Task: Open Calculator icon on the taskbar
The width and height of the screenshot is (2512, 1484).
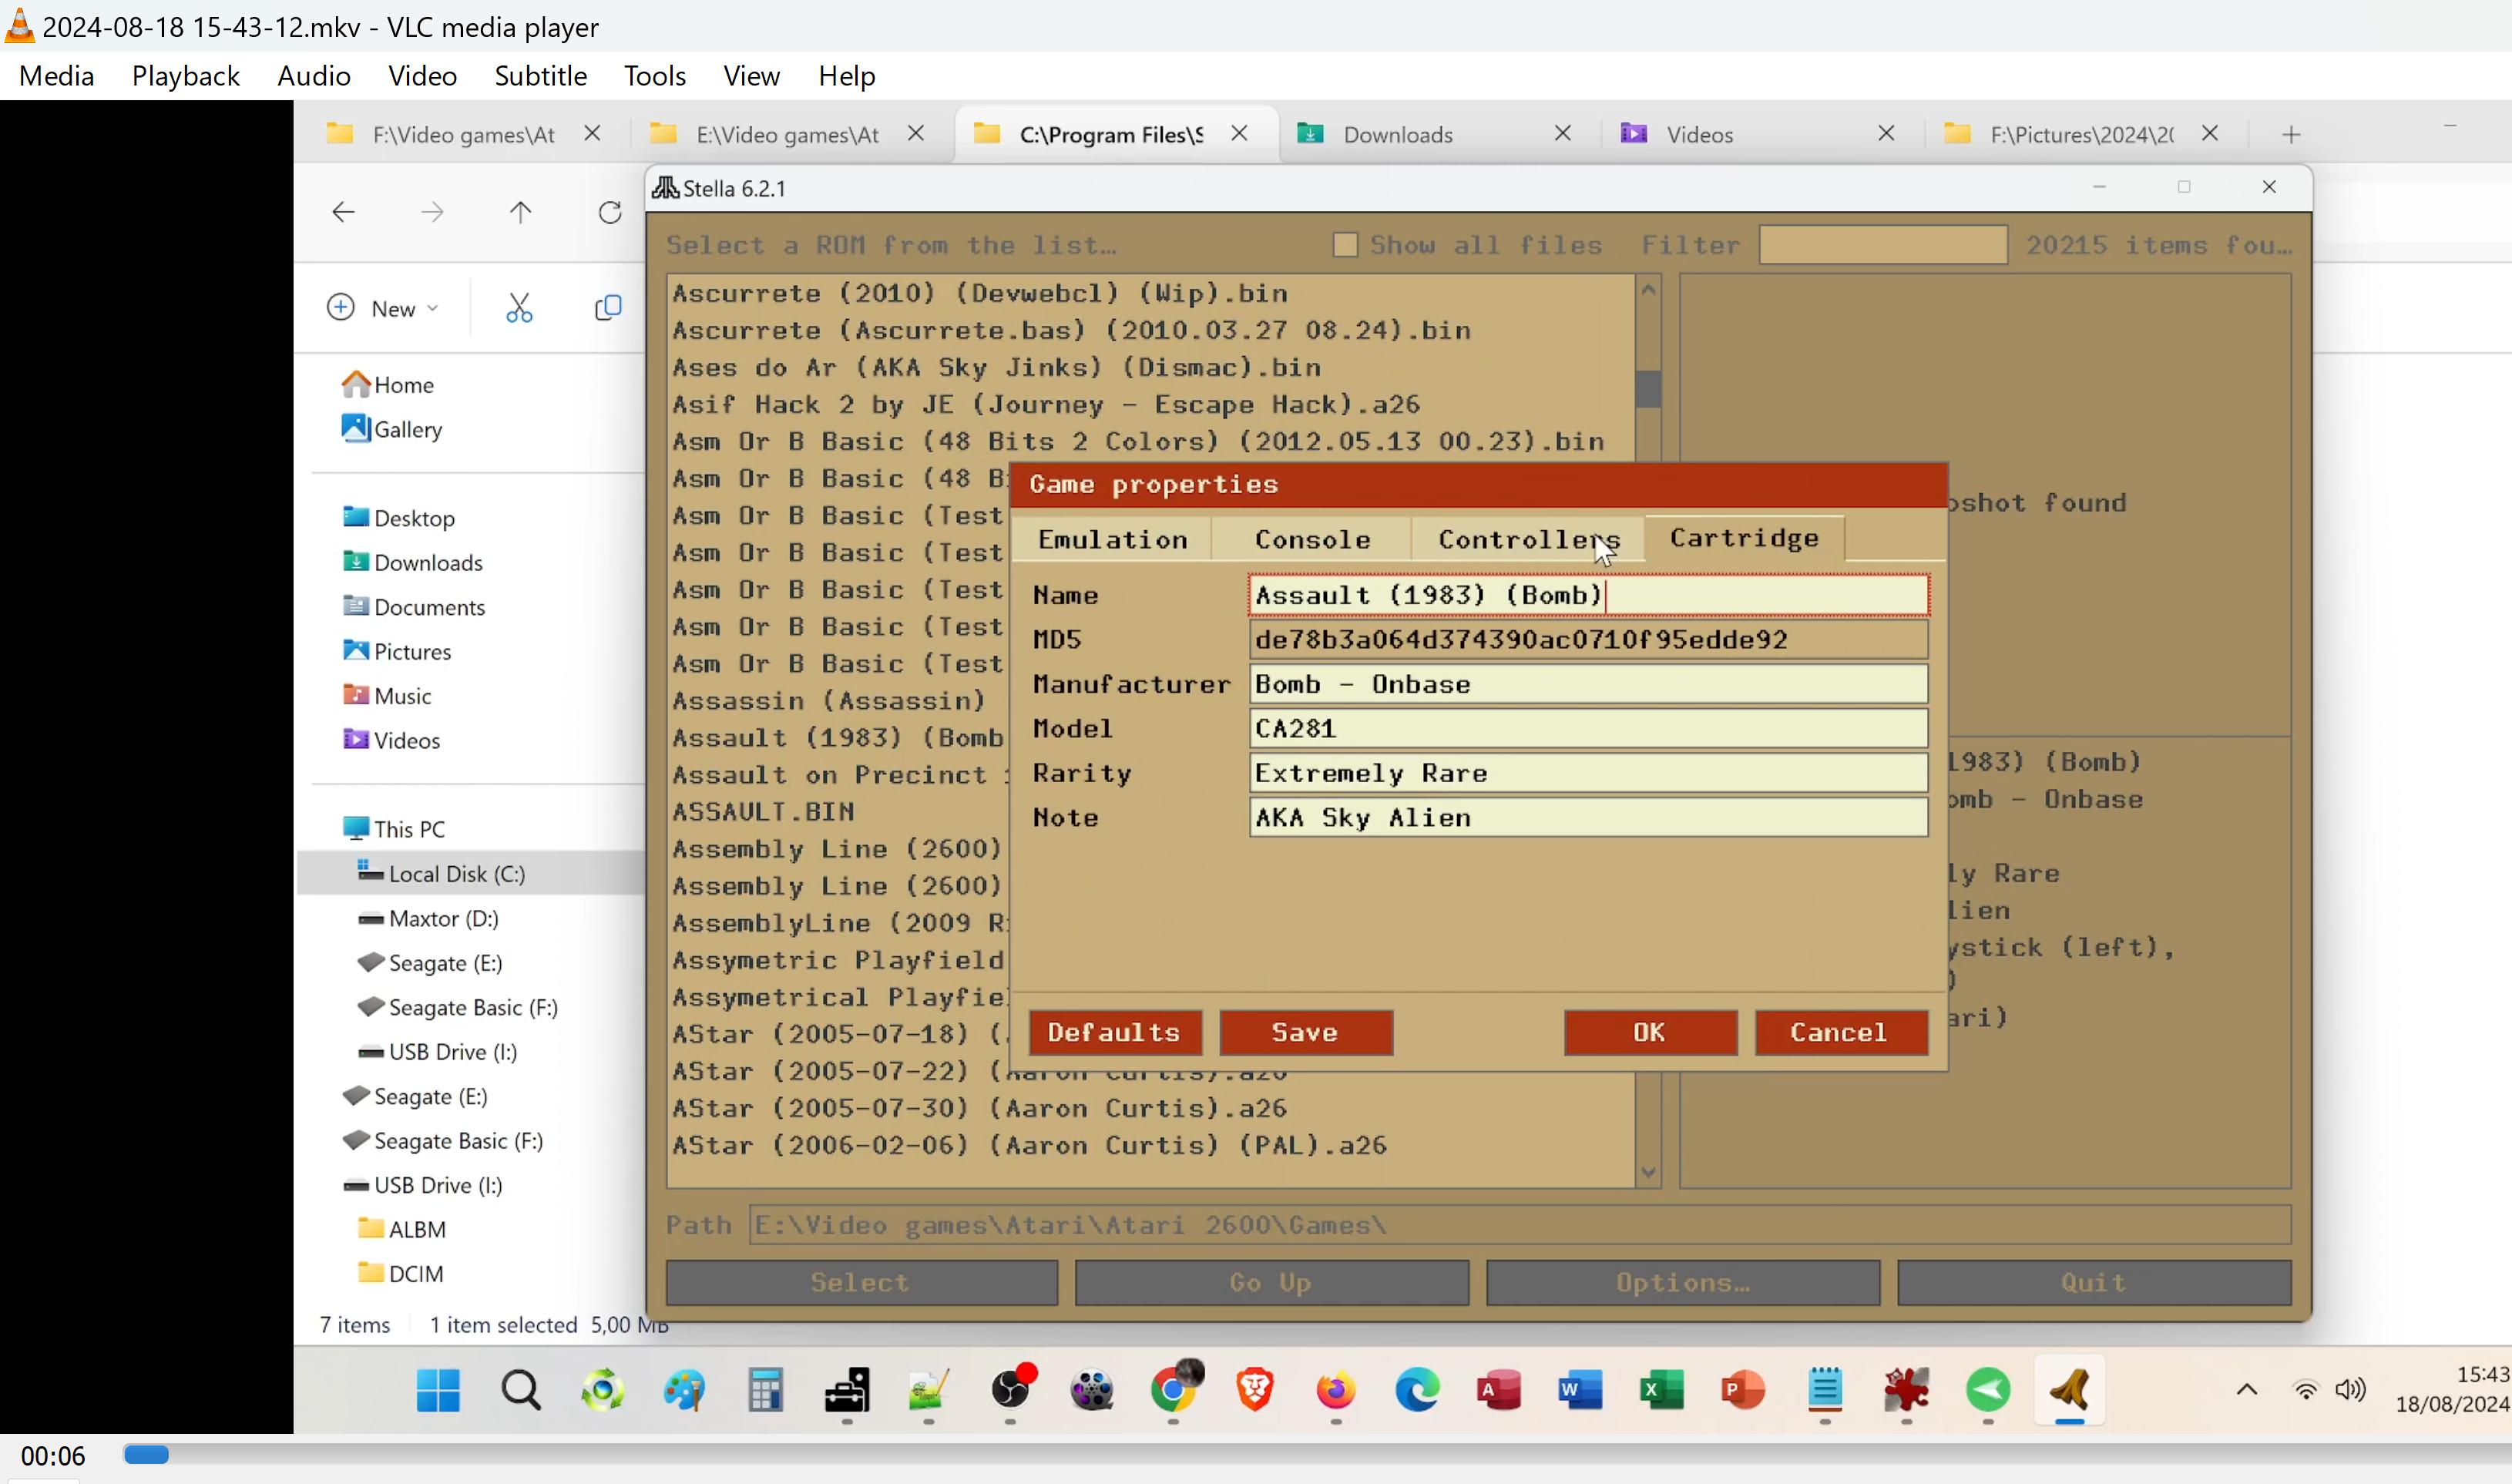Action: (765, 1390)
